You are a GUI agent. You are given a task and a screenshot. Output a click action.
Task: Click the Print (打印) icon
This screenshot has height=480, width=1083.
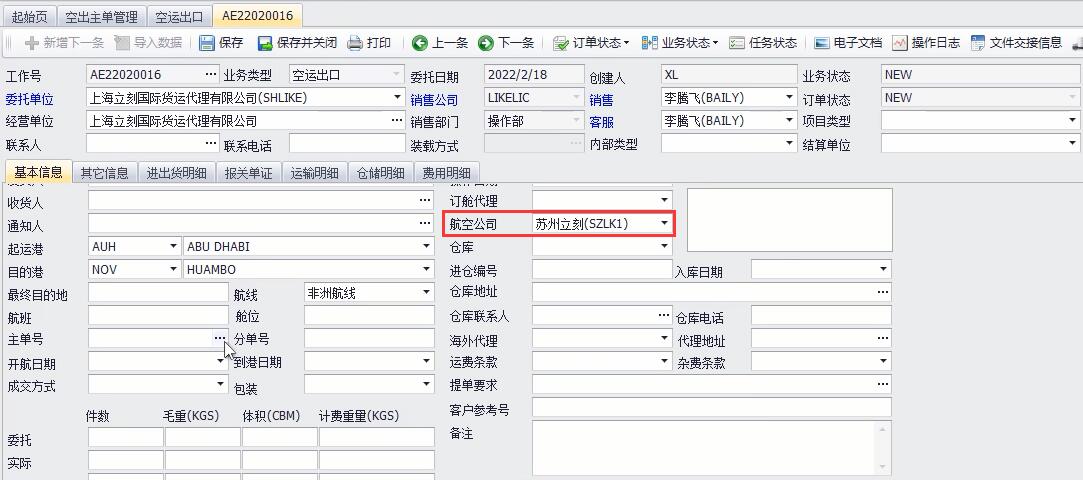(355, 43)
